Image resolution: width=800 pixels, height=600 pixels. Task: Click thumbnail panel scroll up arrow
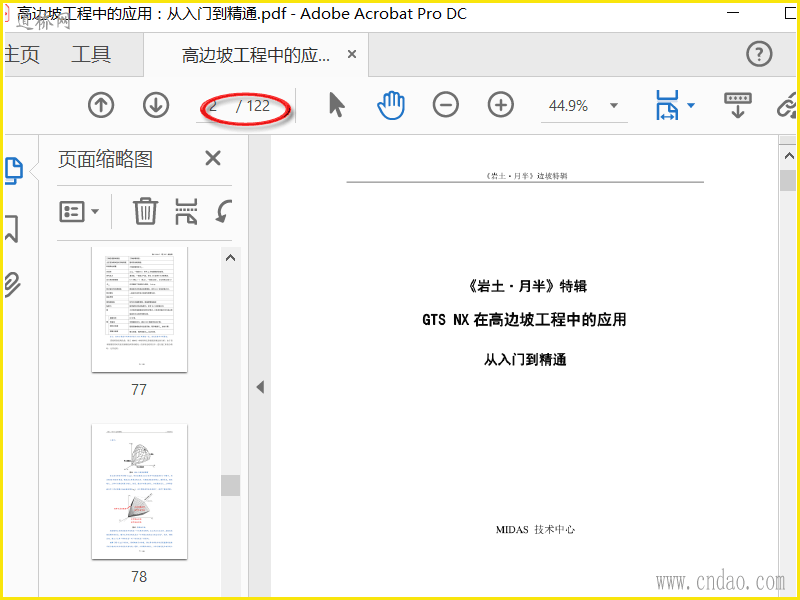pos(231,258)
